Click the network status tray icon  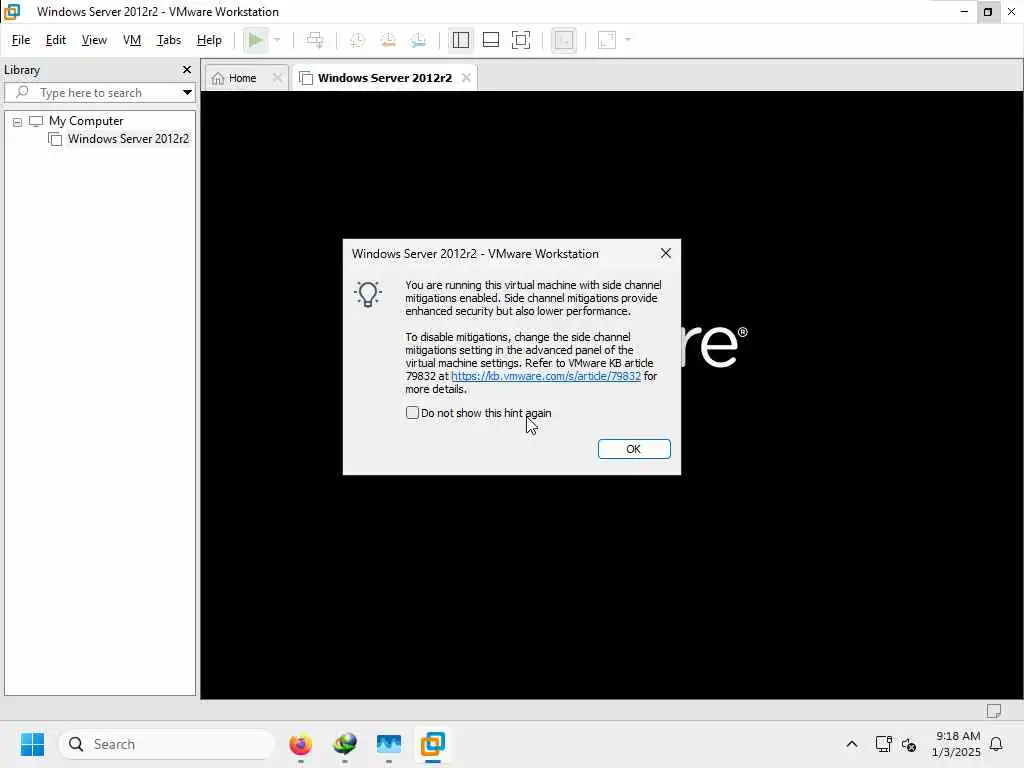coord(884,744)
